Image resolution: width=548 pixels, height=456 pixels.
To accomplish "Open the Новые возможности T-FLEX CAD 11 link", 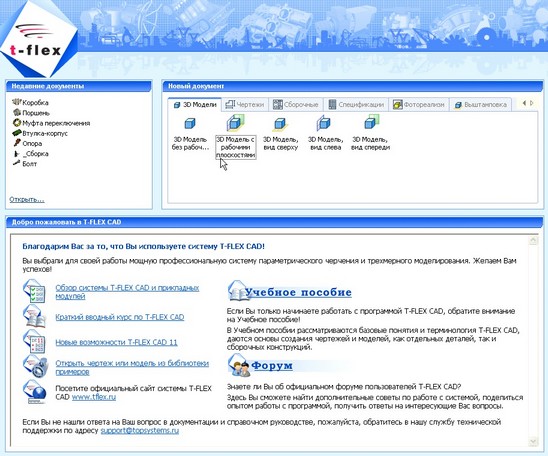I will tap(116, 342).
